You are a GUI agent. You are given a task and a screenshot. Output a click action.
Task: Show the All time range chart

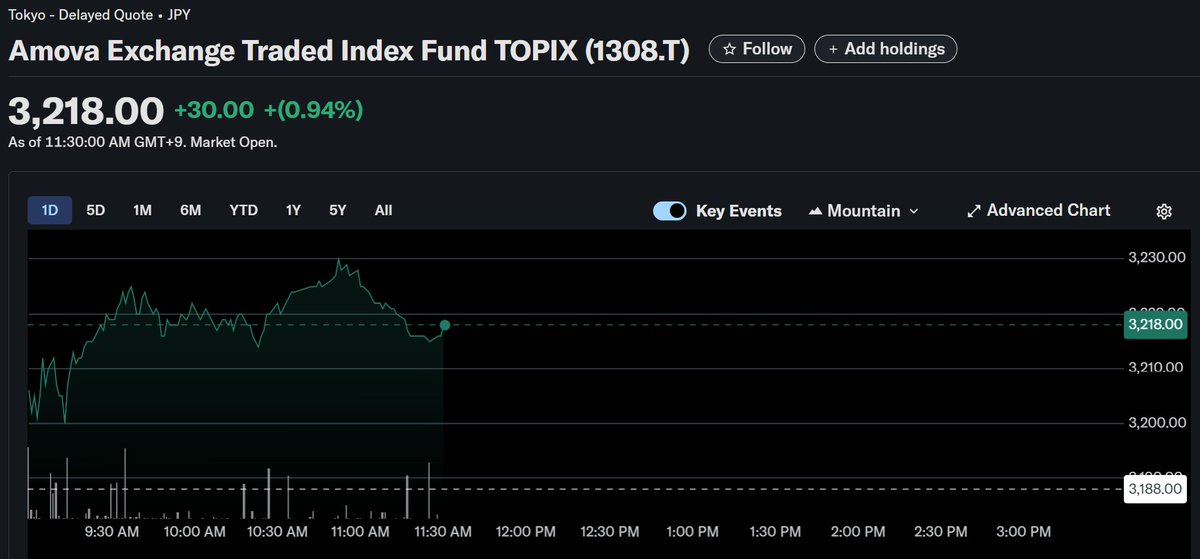click(383, 210)
